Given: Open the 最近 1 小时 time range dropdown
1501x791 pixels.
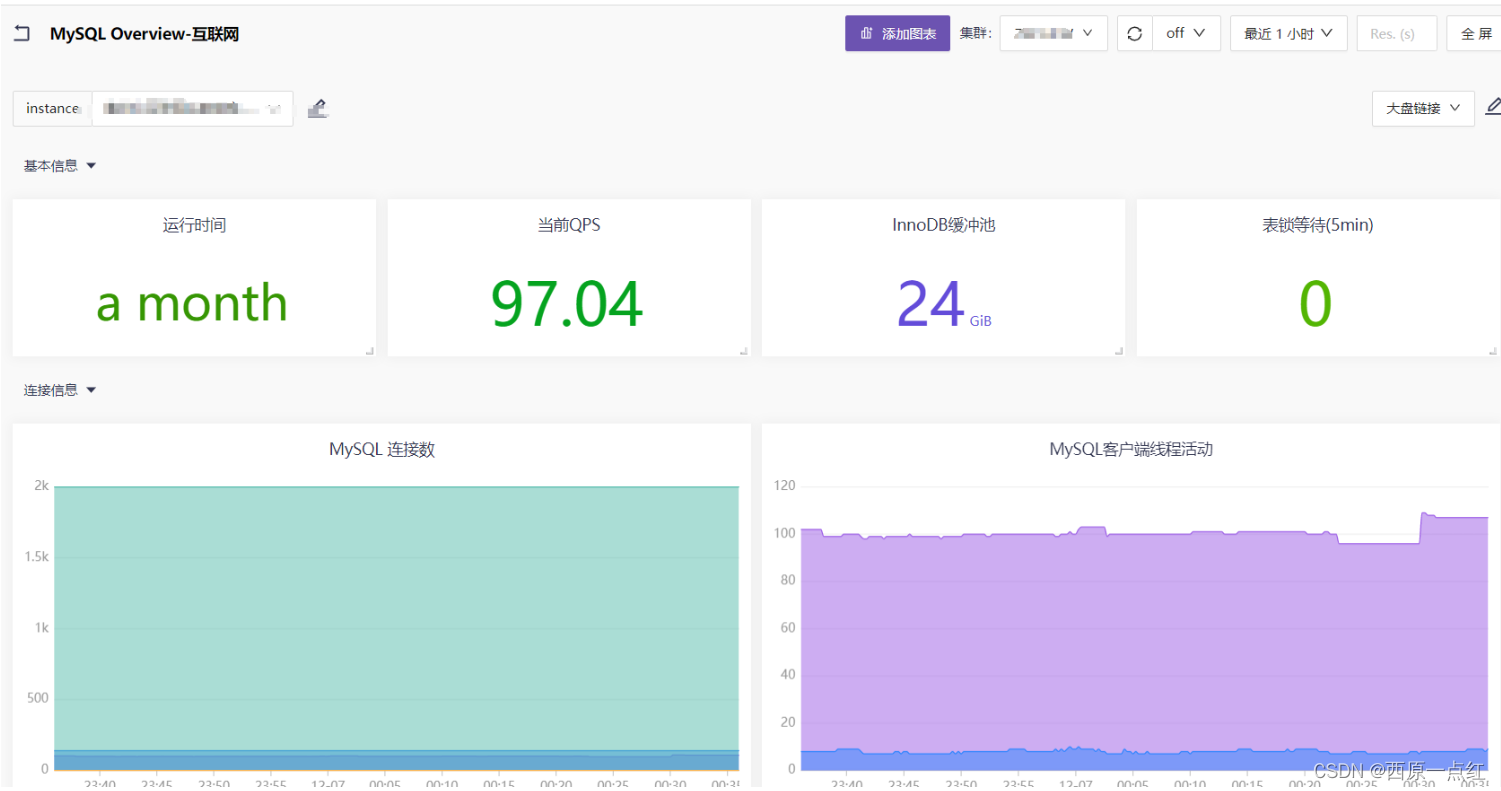Looking at the screenshot, I should [1288, 33].
